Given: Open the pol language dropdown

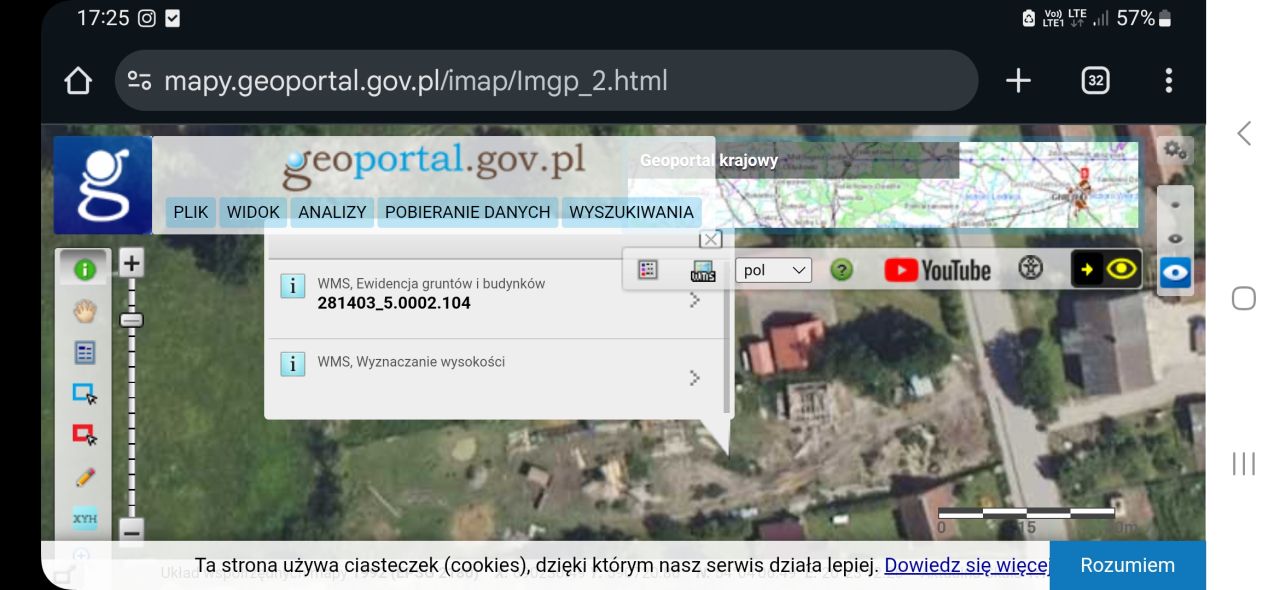Looking at the screenshot, I should (772, 270).
